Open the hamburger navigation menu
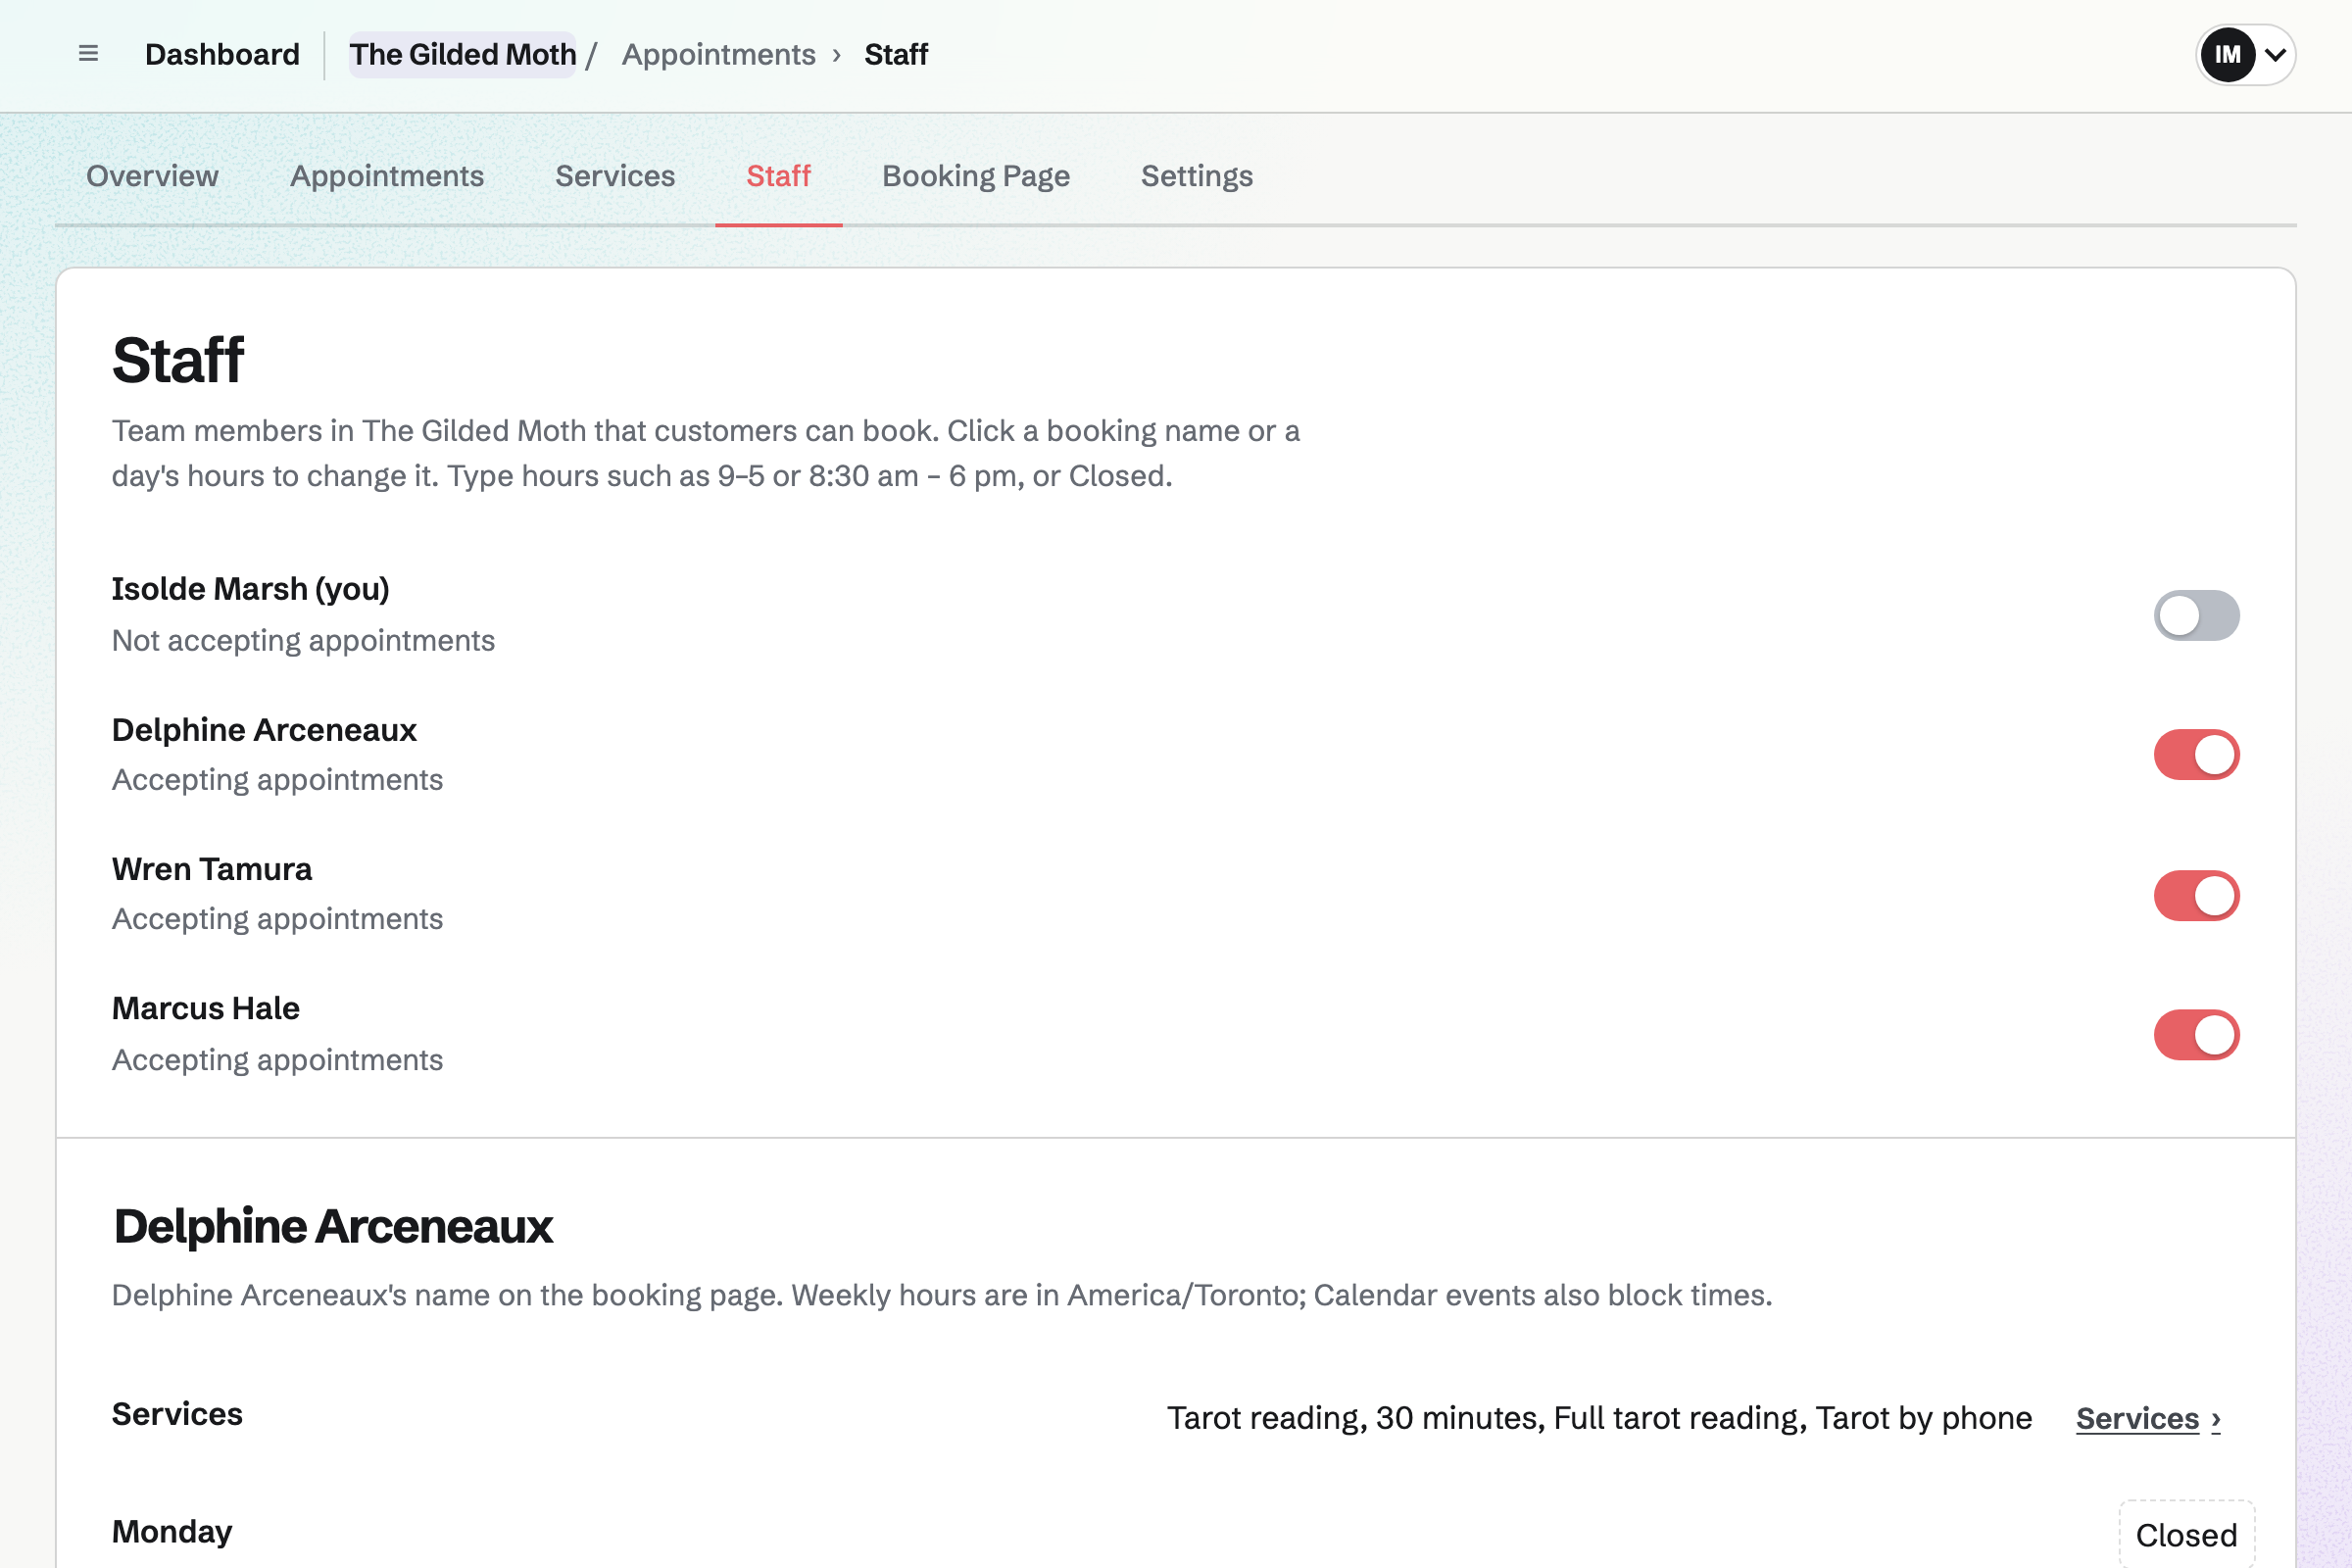The height and width of the screenshot is (1568, 2352). click(x=88, y=54)
